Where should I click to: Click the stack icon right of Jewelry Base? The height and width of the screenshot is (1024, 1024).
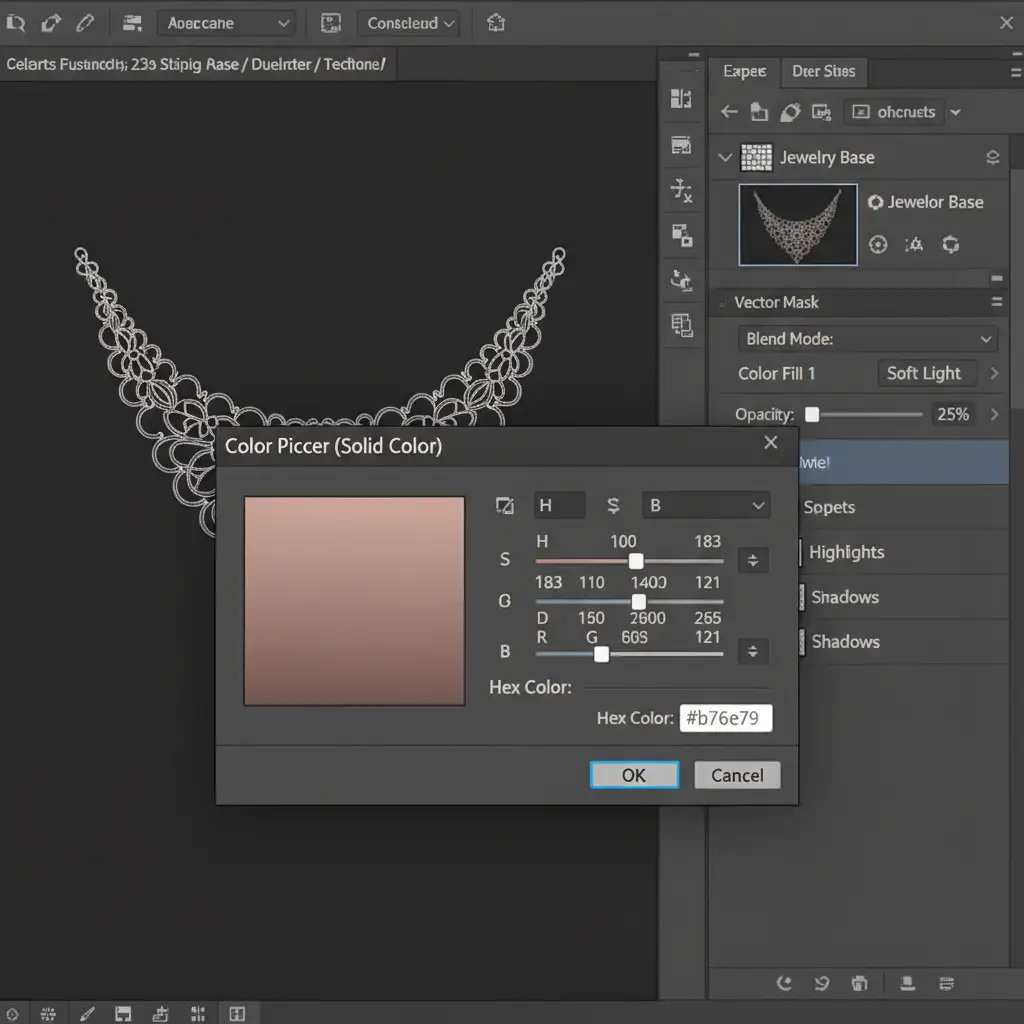(x=992, y=157)
